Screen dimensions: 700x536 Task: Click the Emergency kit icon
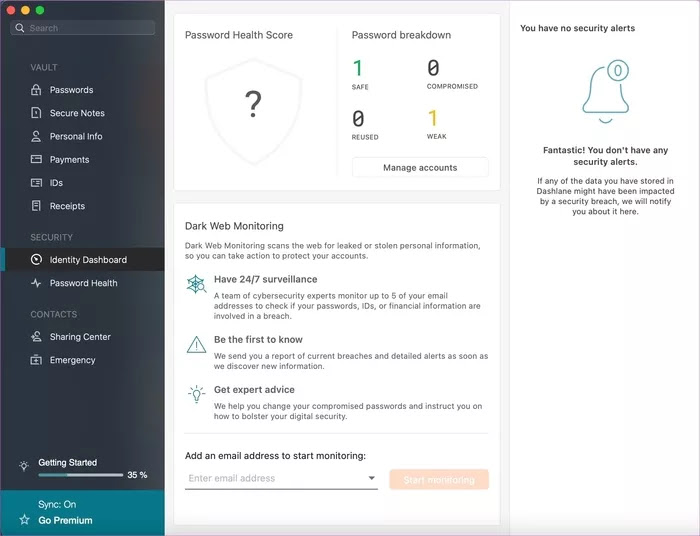click(36, 360)
